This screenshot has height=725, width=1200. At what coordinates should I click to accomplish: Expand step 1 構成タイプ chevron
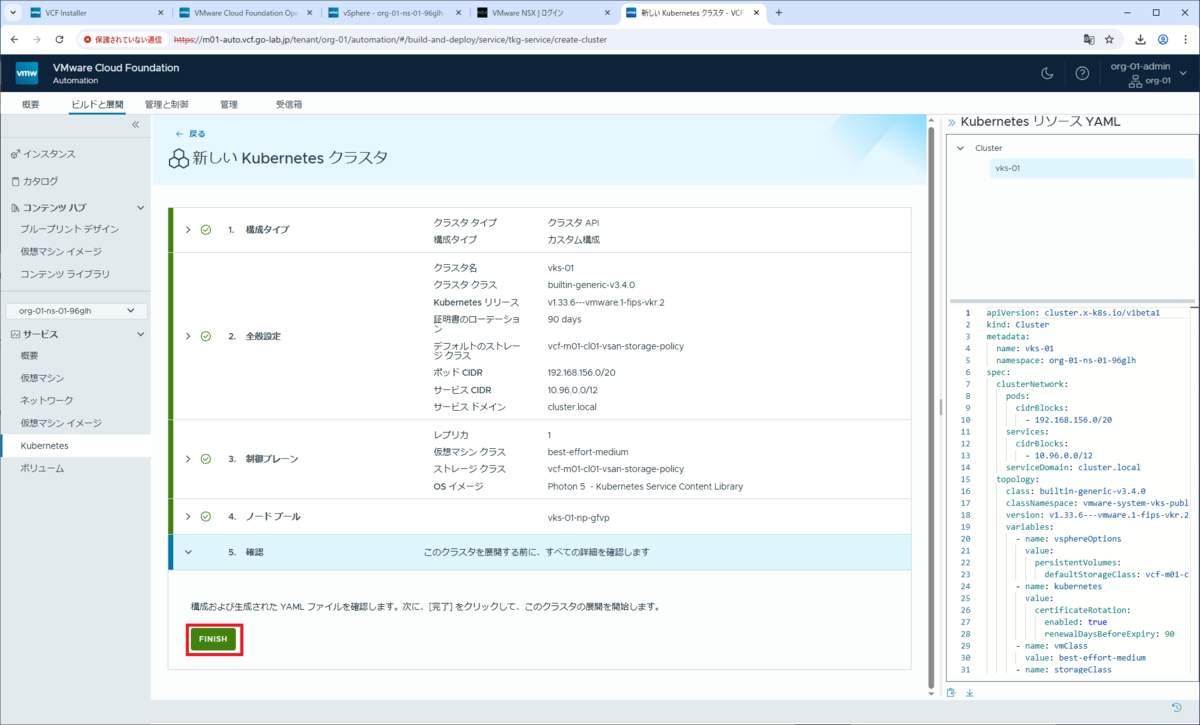click(x=187, y=229)
